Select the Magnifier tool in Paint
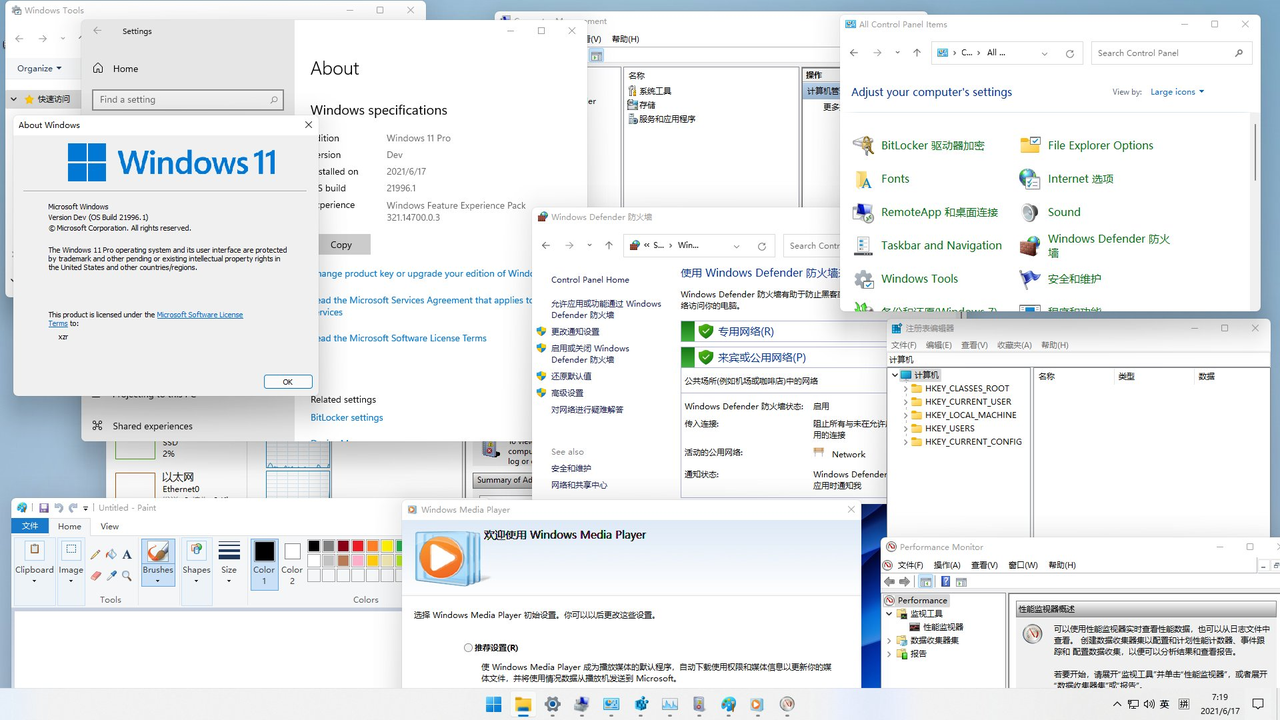Image resolution: width=1280 pixels, height=720 pixels. pos(126,576)
